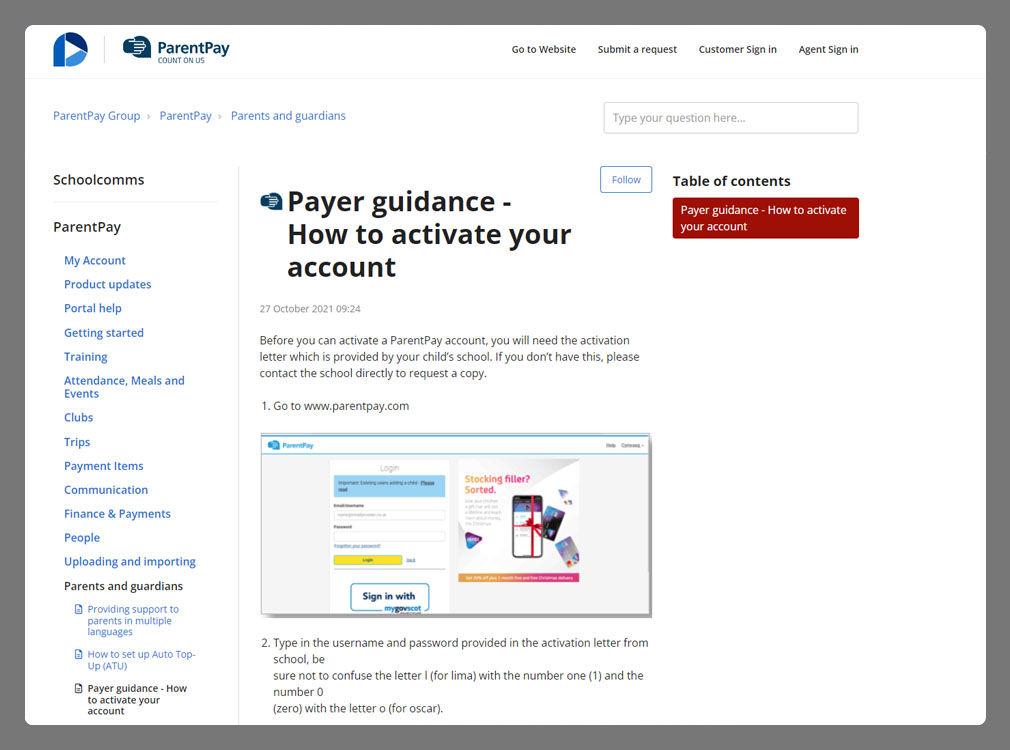Click the Follow button
This screenshot has height=750, width=1010.
[626, 180]
